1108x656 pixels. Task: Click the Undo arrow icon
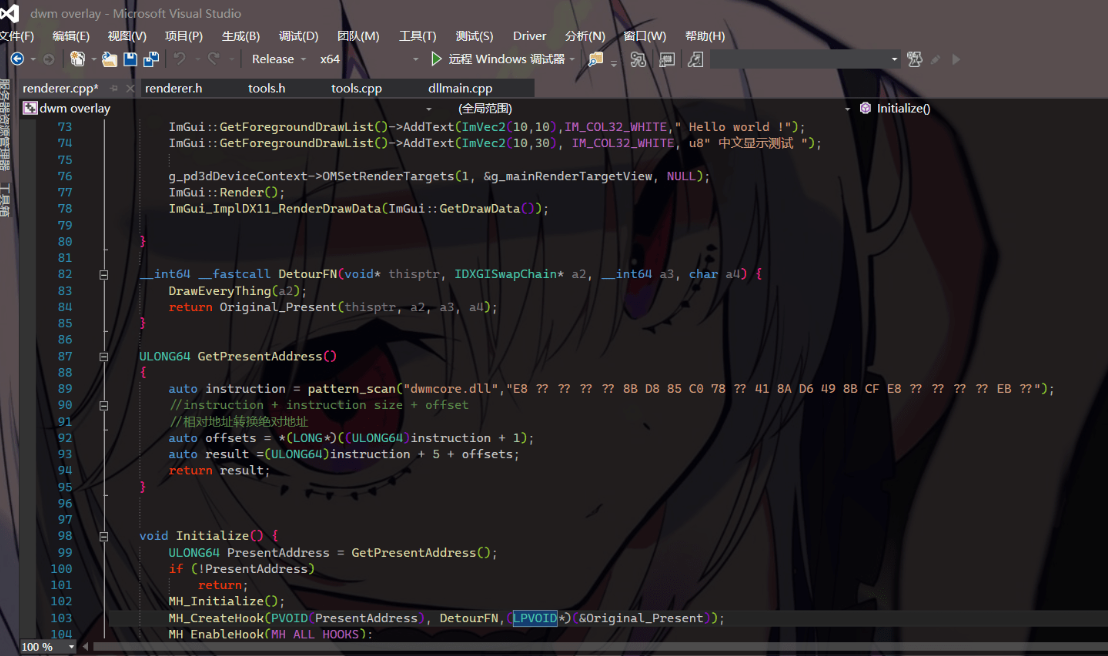[x=179, y=59]
